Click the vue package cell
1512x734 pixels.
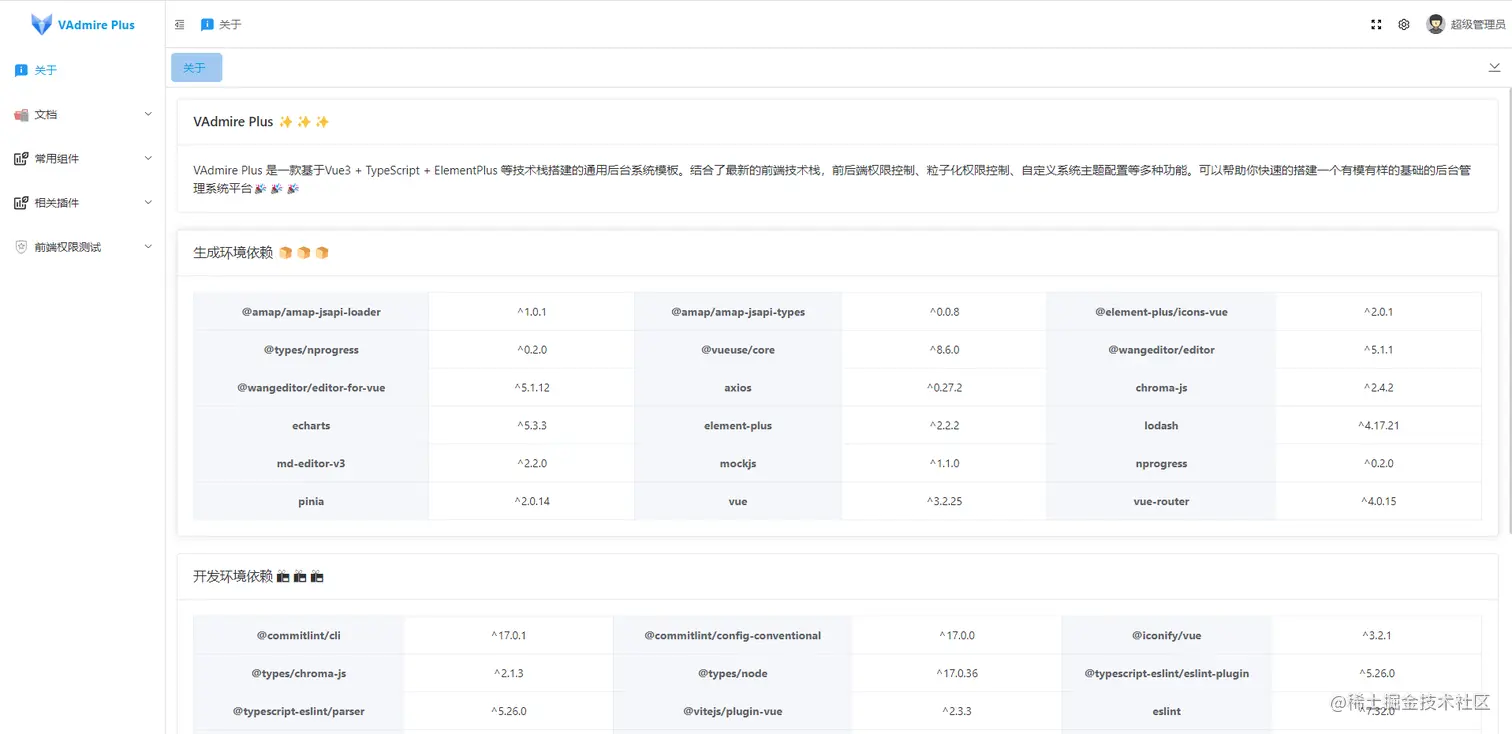pos(738,502)
